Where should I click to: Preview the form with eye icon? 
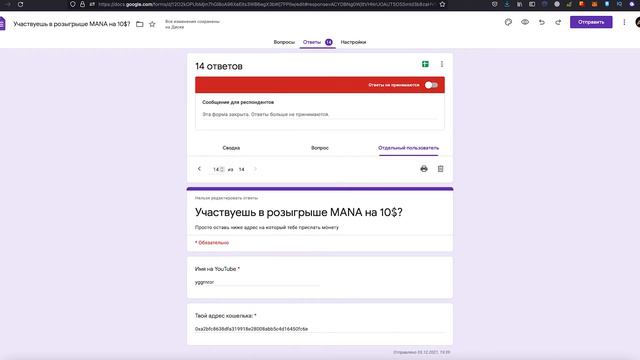pyautogui.click(x=525, y=22)
